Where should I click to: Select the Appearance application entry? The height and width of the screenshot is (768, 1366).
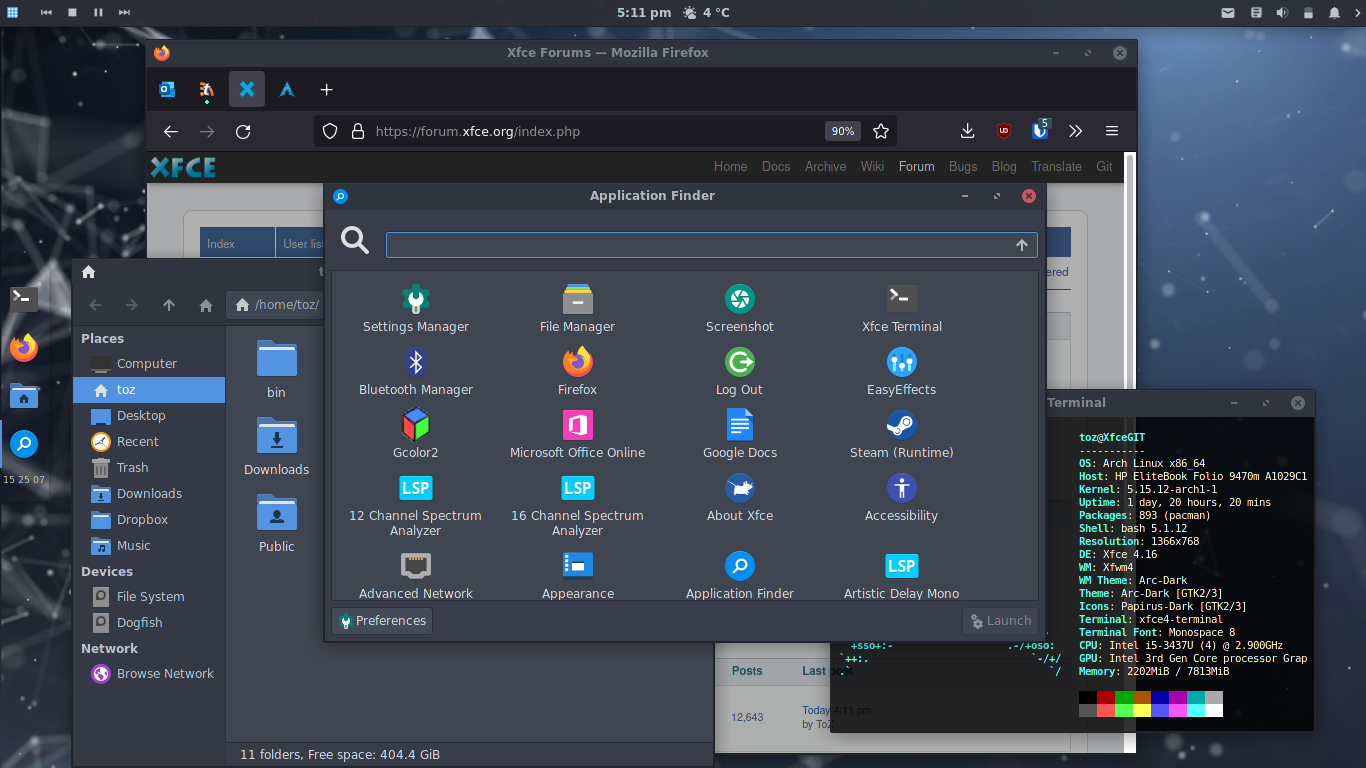tap(577, 575)
